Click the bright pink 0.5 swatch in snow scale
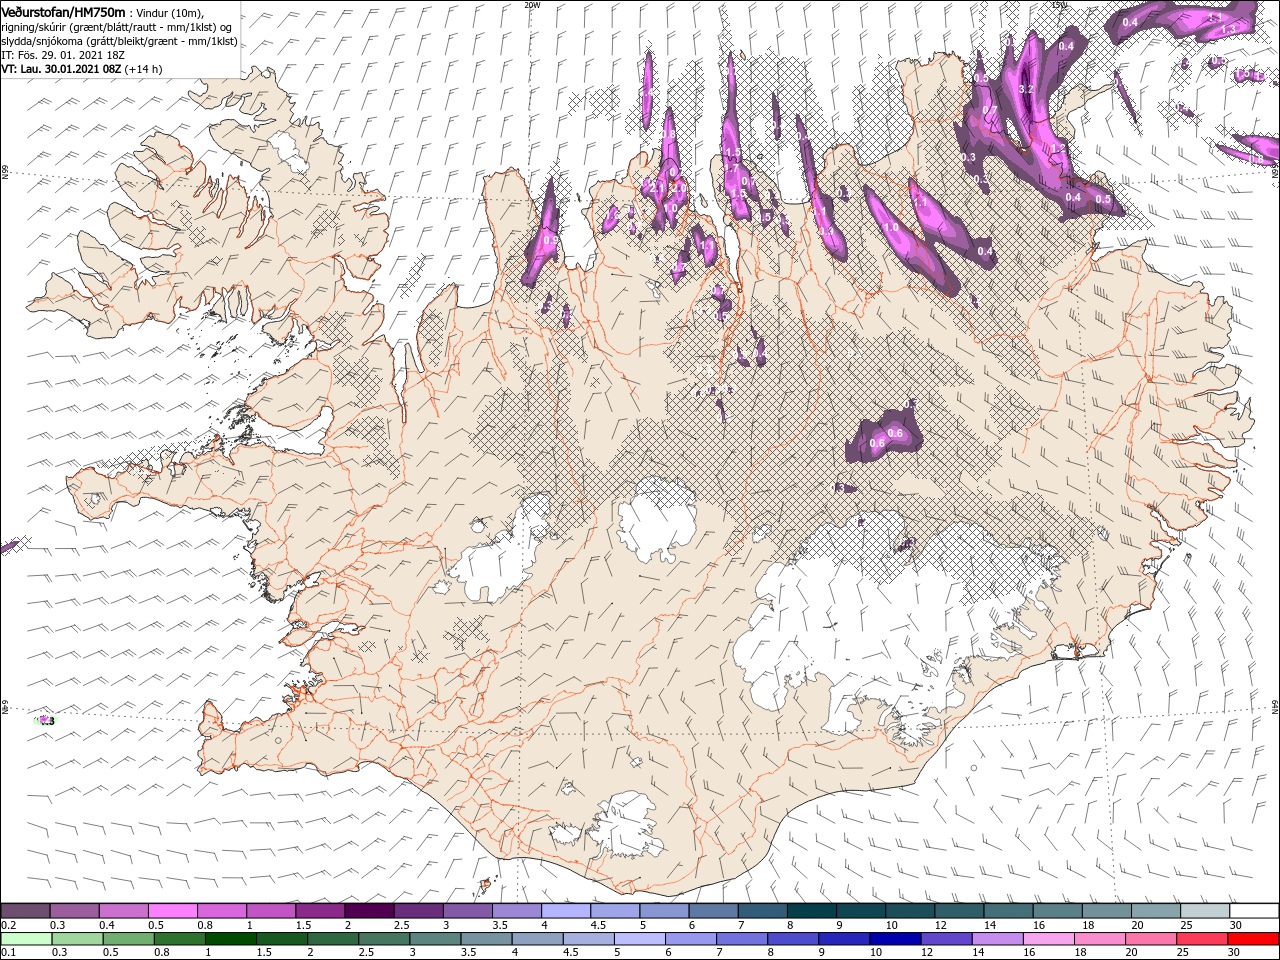The width and height of the screenshot is (1280, 960). pos(172,911)
